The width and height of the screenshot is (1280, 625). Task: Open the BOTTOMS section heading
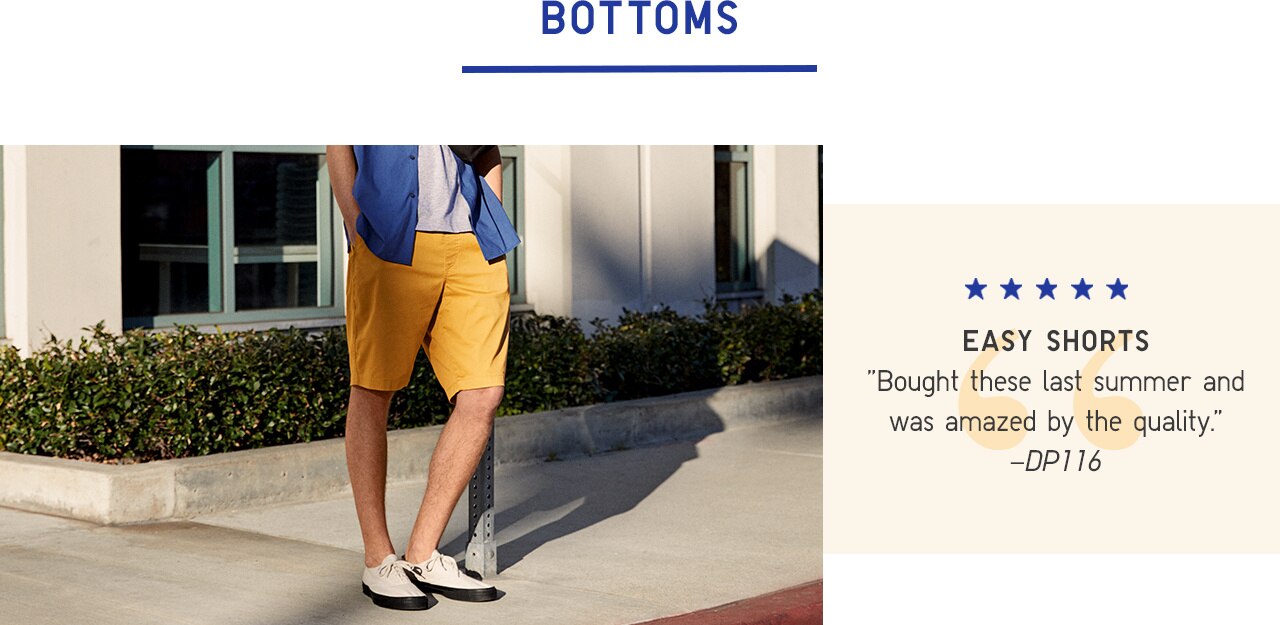coord(640,19)
